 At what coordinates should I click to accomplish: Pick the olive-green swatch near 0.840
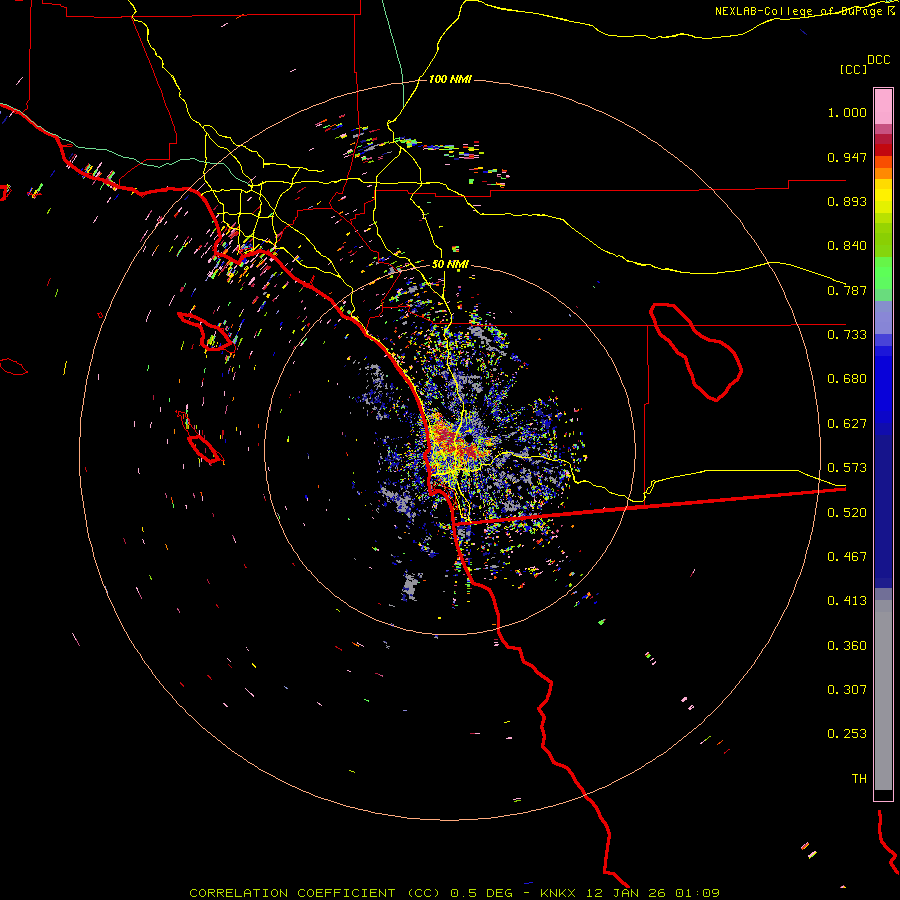click(883, 239)
